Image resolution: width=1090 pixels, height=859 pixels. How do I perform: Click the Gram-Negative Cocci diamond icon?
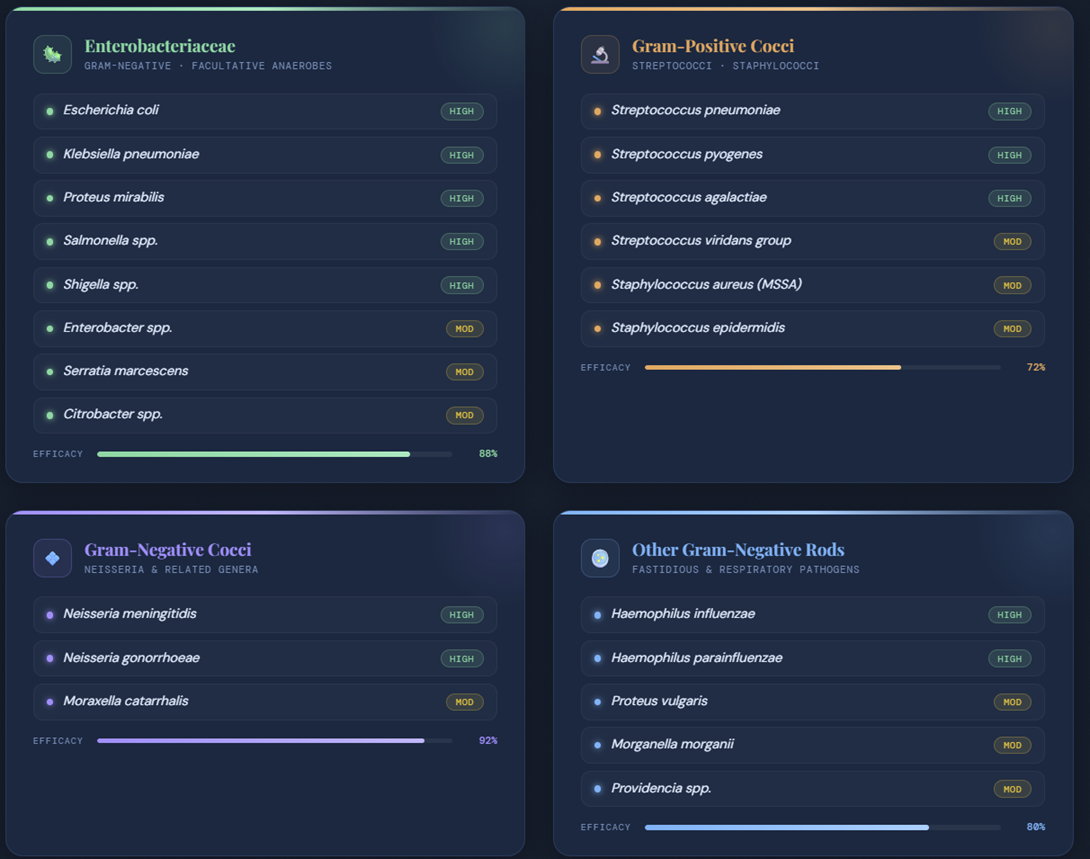point(52,558)
